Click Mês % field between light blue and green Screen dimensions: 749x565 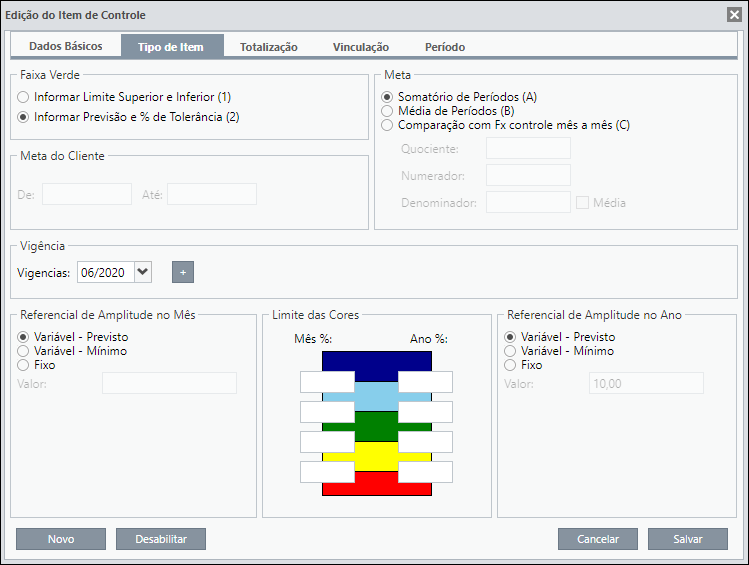click(328, 412)
